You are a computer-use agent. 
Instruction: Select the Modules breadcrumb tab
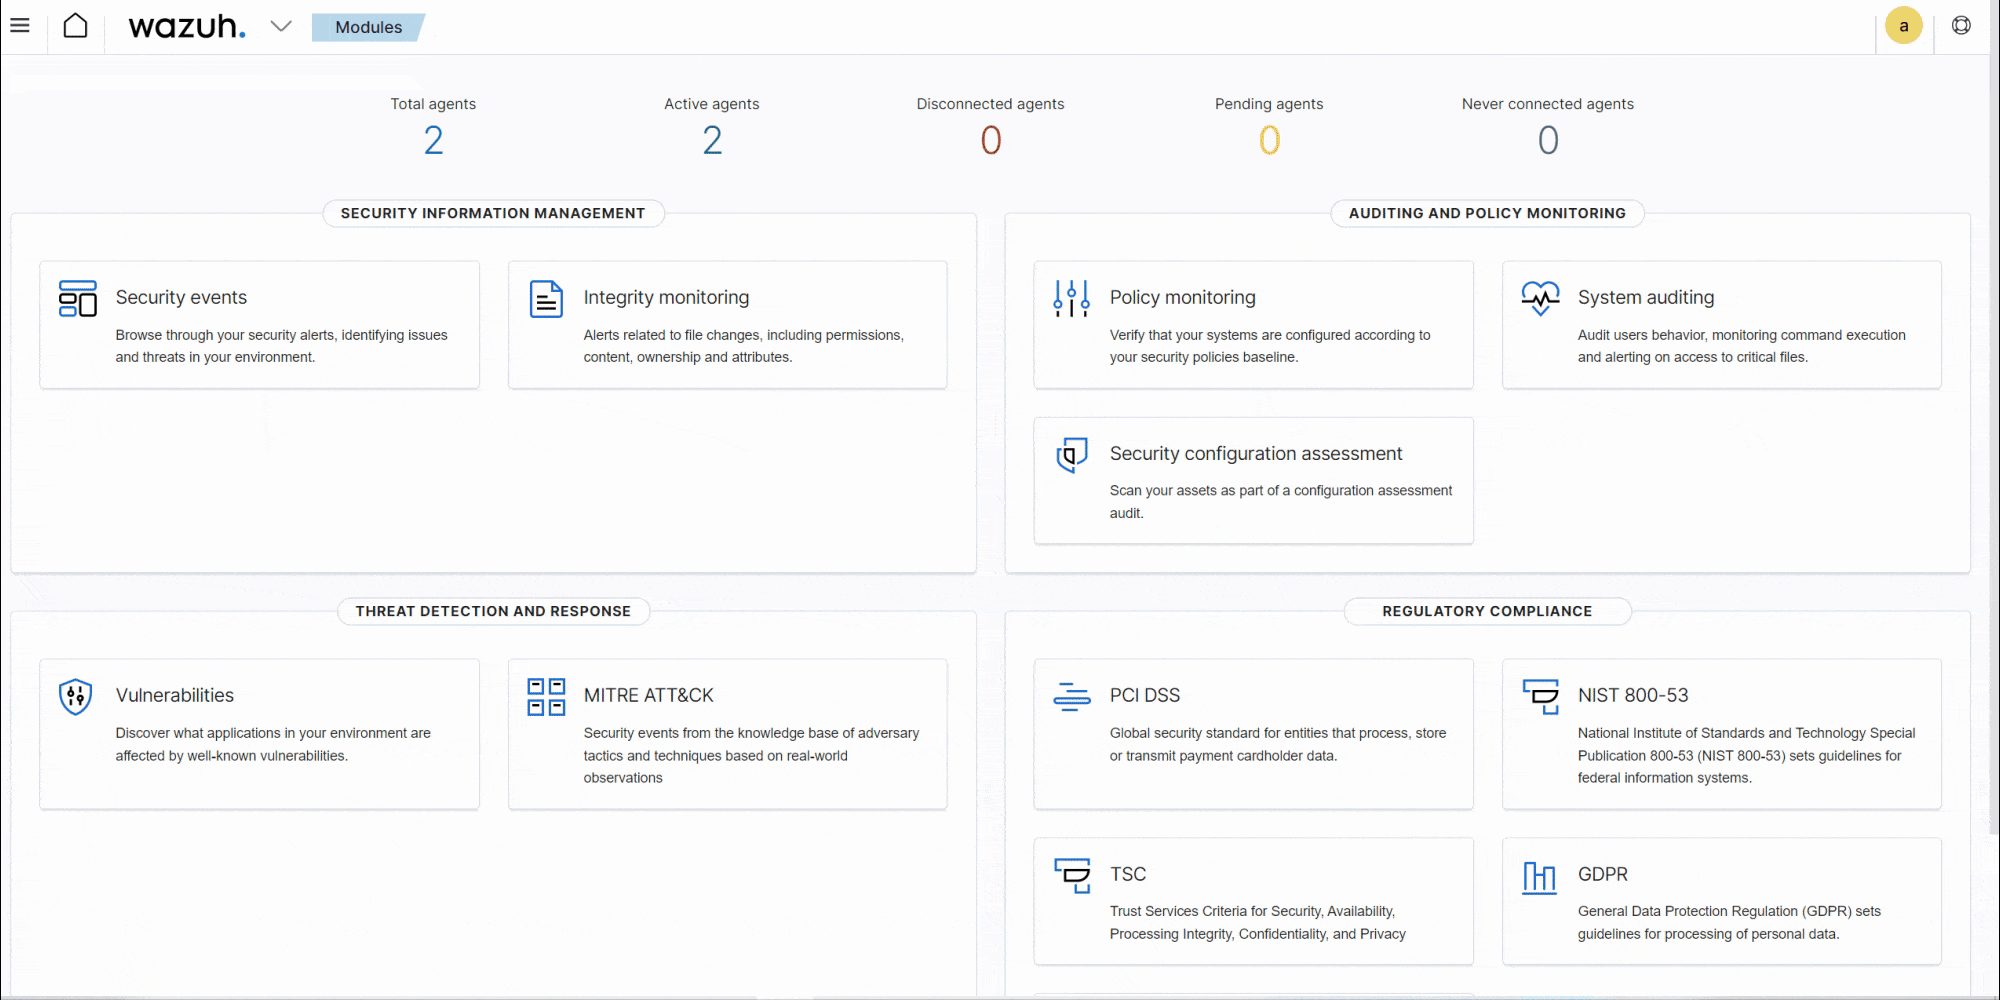pos(368,27)
